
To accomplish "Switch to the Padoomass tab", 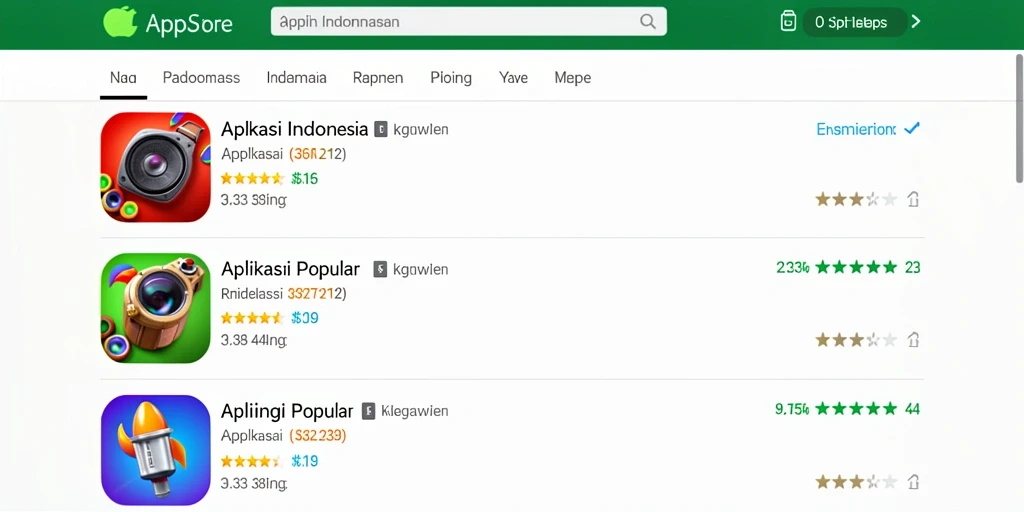I will point(201,78).
